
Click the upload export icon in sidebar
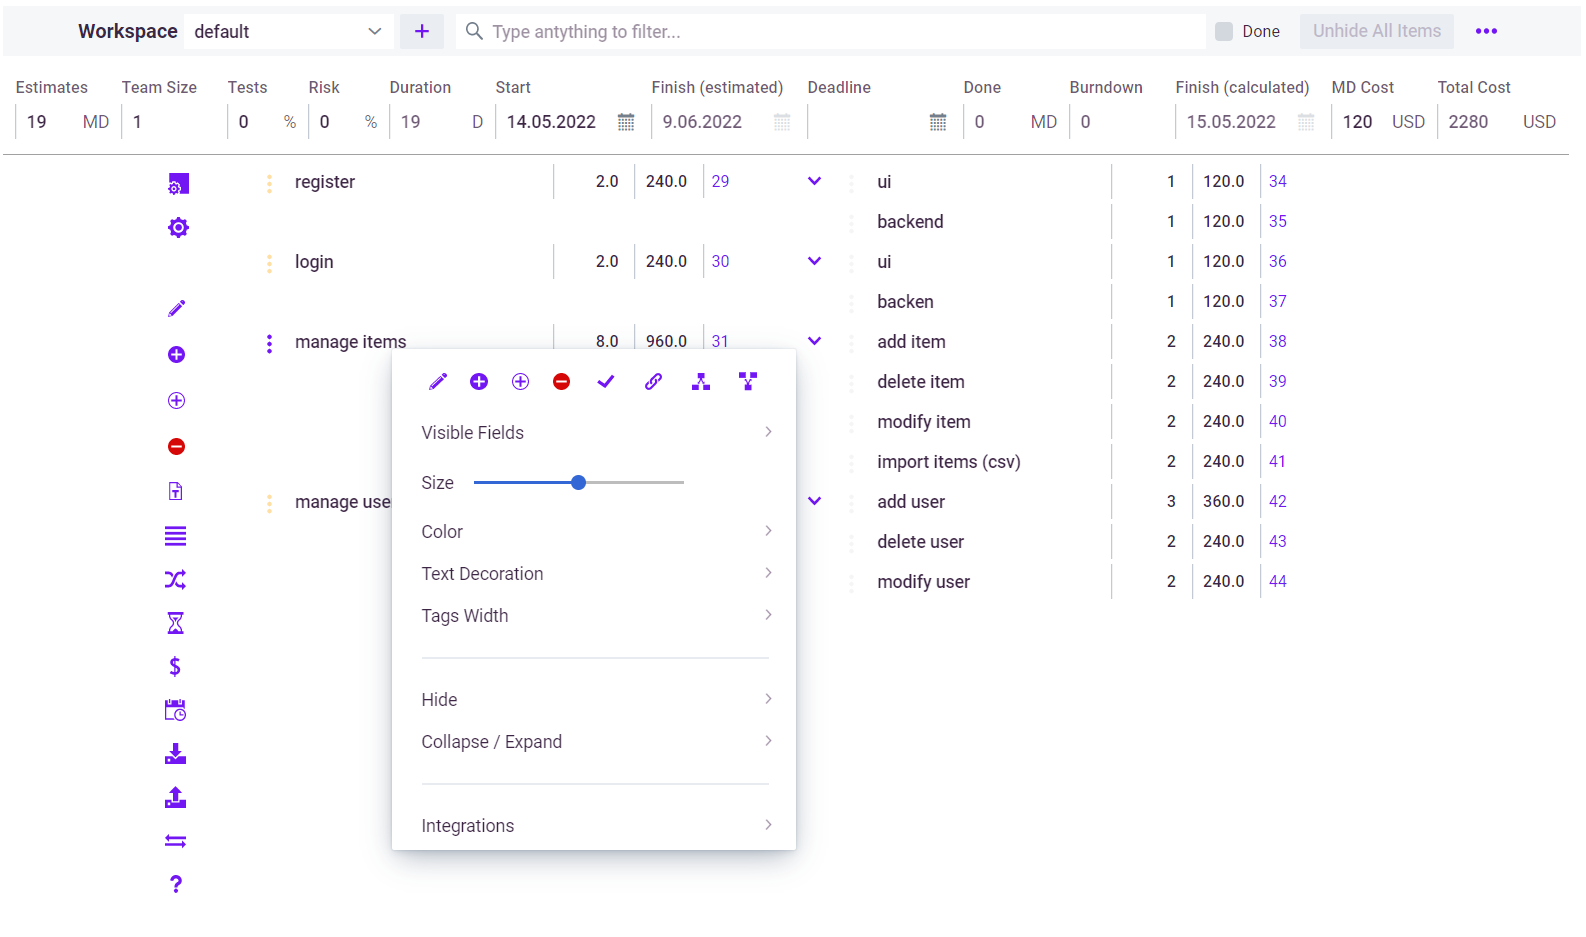coord(175,798)
